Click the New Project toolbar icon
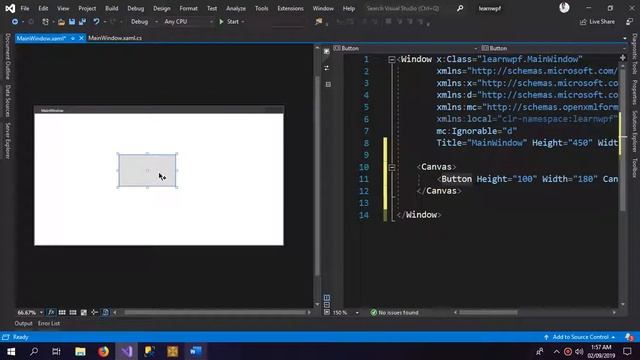 (x=45, y=22)
